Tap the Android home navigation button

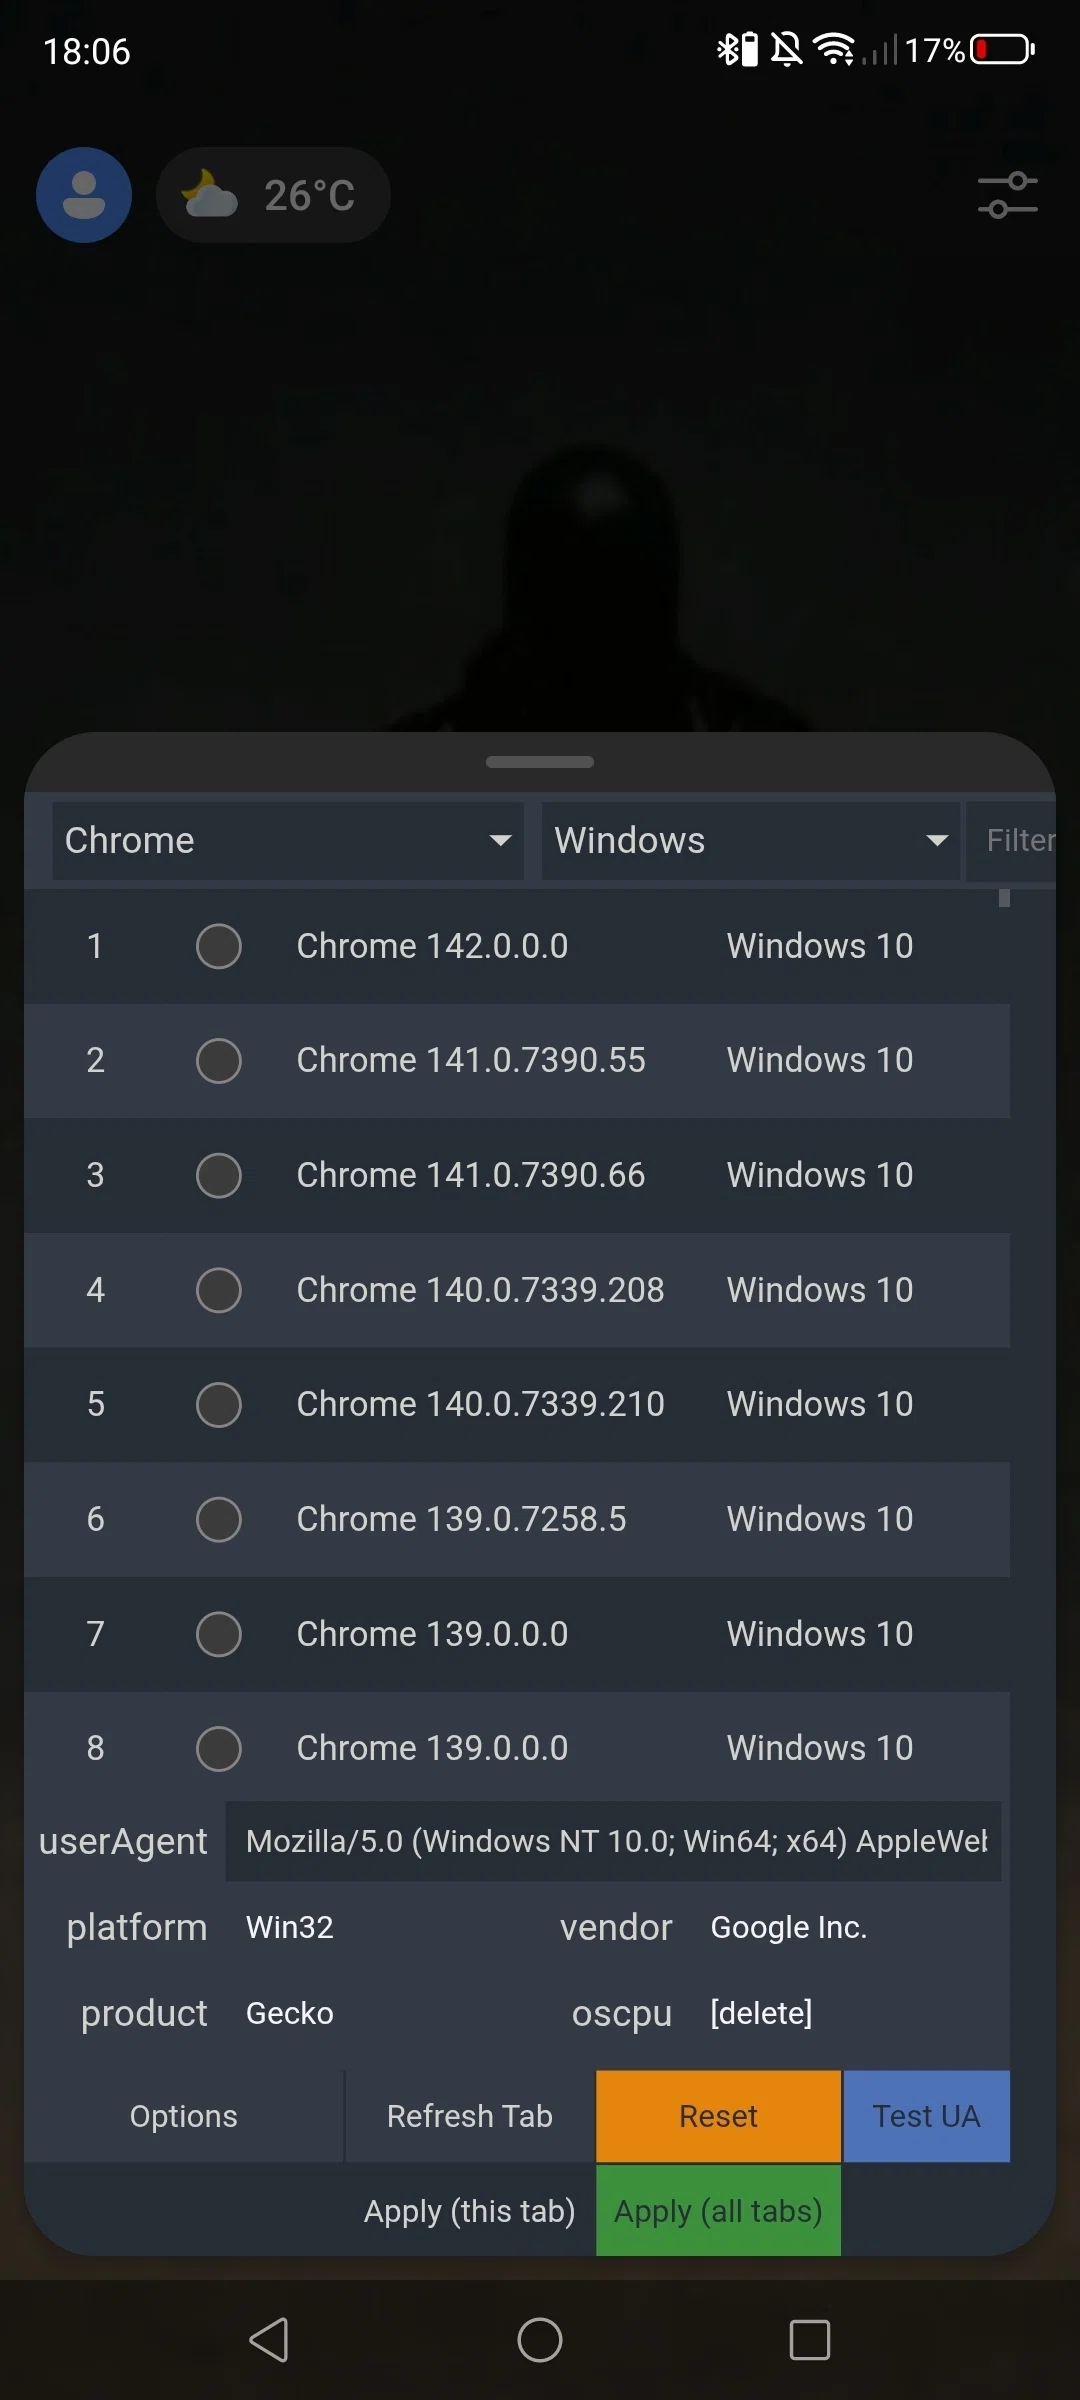[x=540, y=2340]
